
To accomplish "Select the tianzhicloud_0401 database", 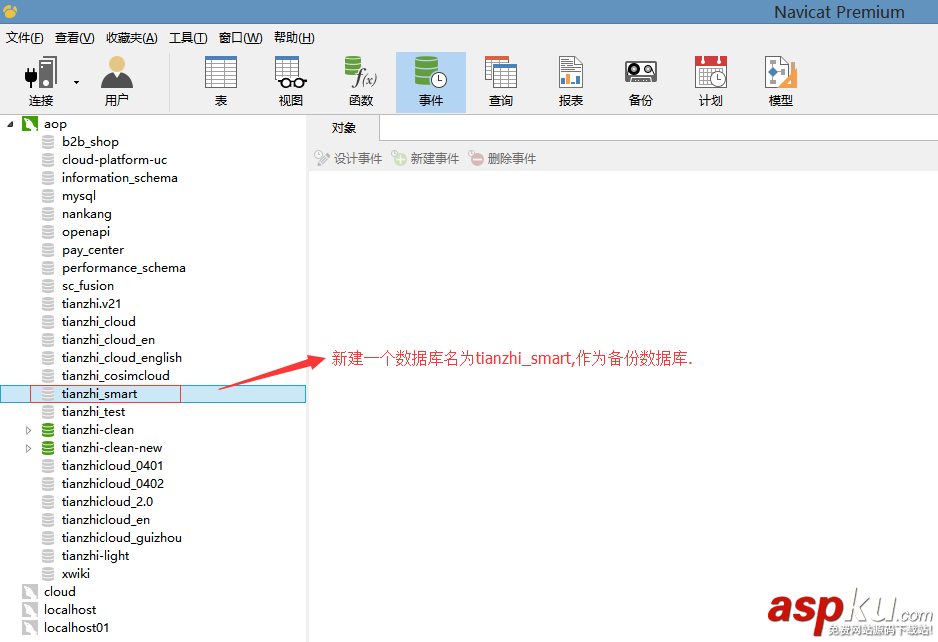I will pos(112,465).
